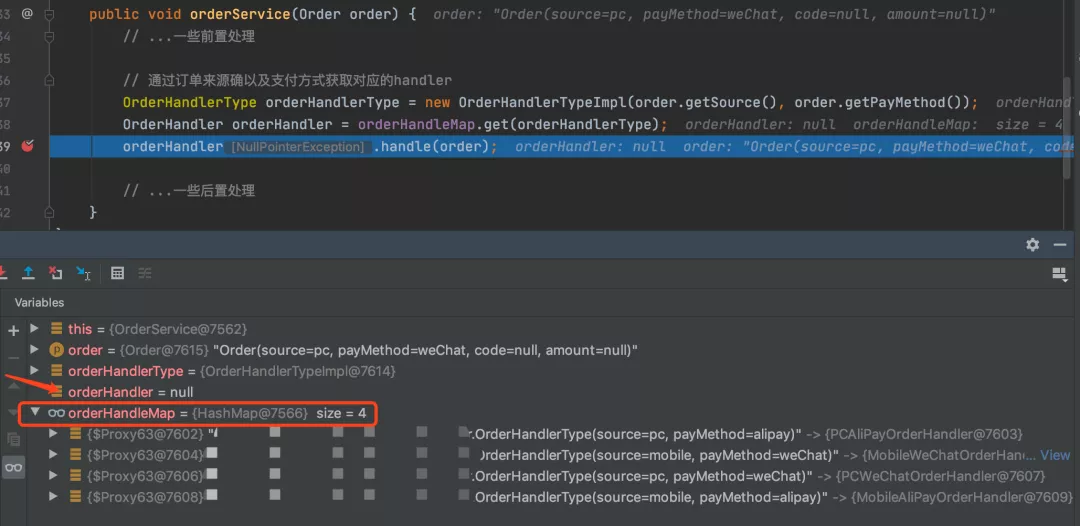This screenshot has height=526, width=1080.
Task: Toggle code folding marker at orderService method
Action: tap(49, 14)
